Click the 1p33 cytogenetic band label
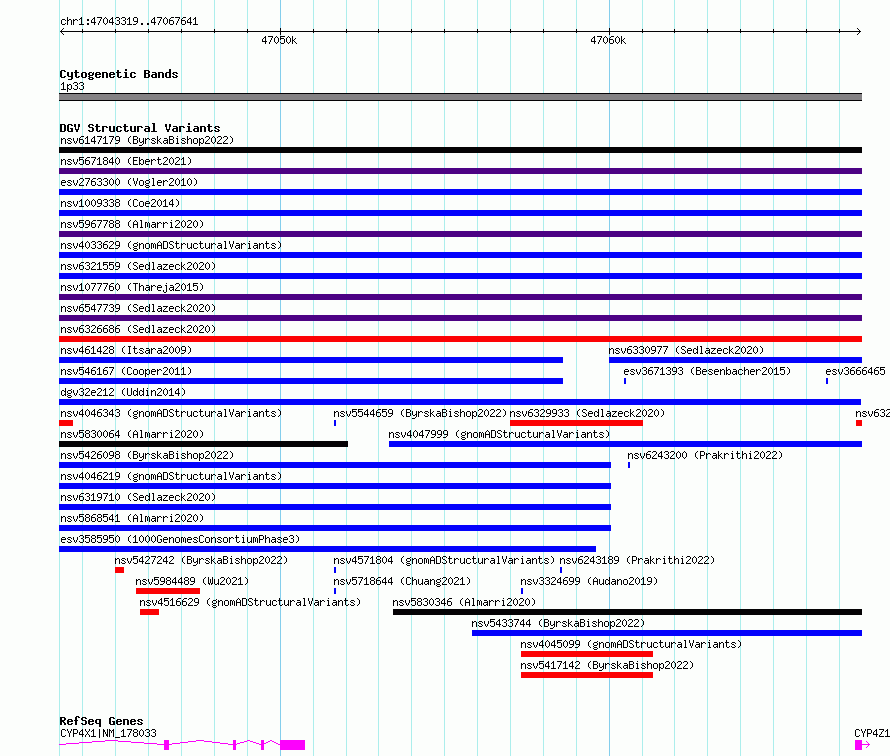This screenshot has width=890, height=756. pyautogui.click(x=72, y=86)
